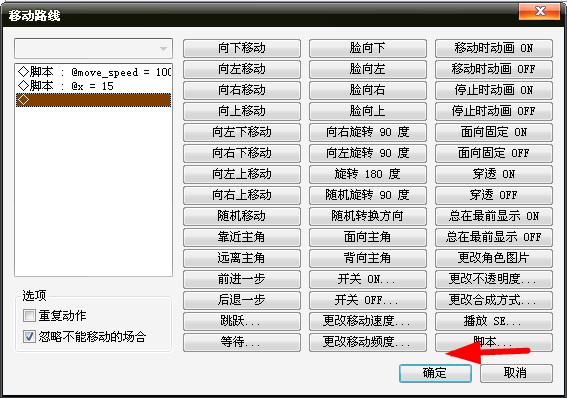The image size is (567, 398).
Task: Select the highlighted empty command row
Action: point(93,100)
